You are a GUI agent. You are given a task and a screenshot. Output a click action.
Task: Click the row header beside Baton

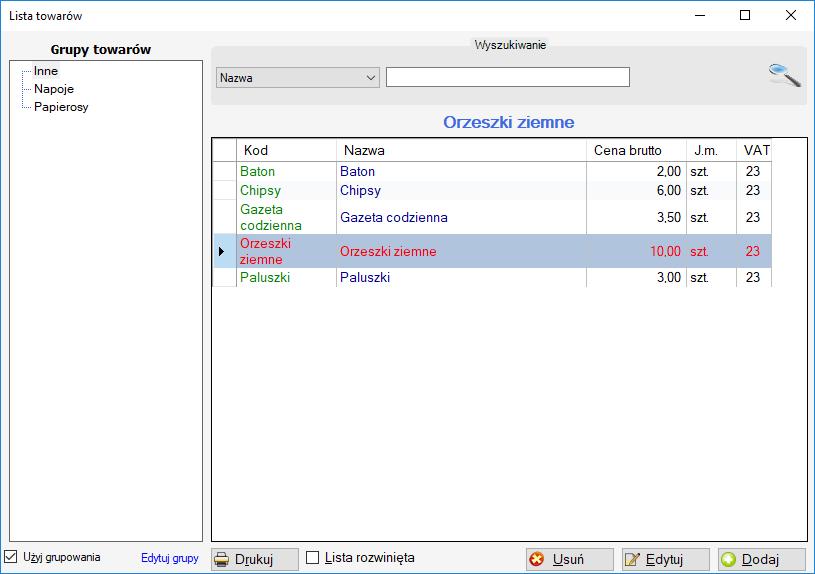coord(225,171)
